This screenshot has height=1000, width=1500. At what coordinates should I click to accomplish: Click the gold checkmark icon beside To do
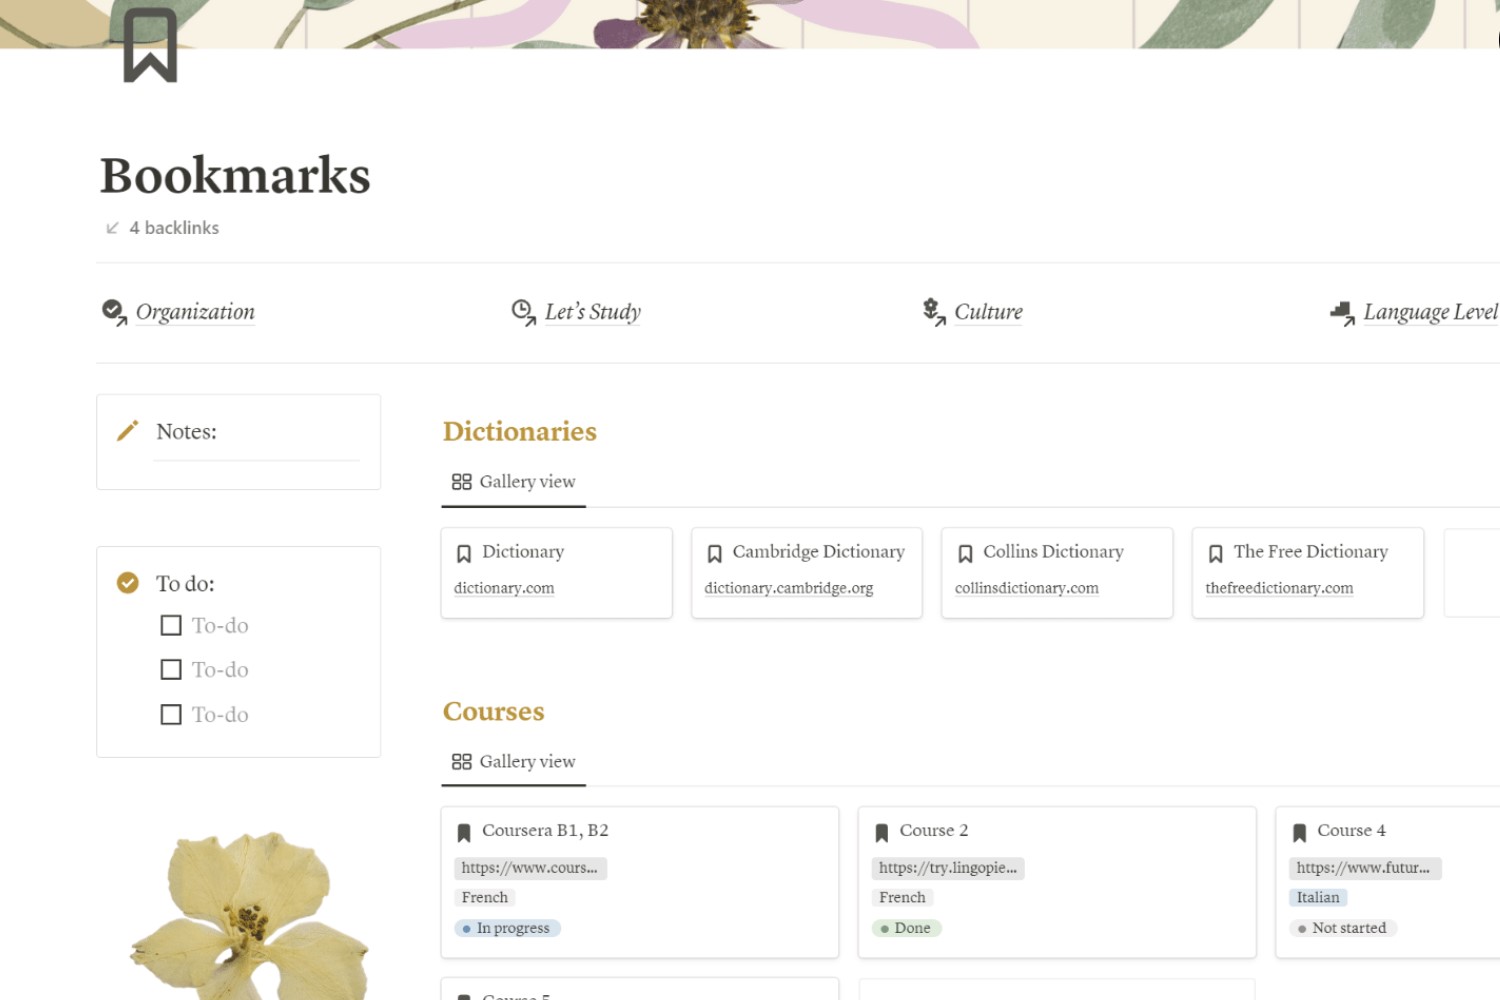128,582
